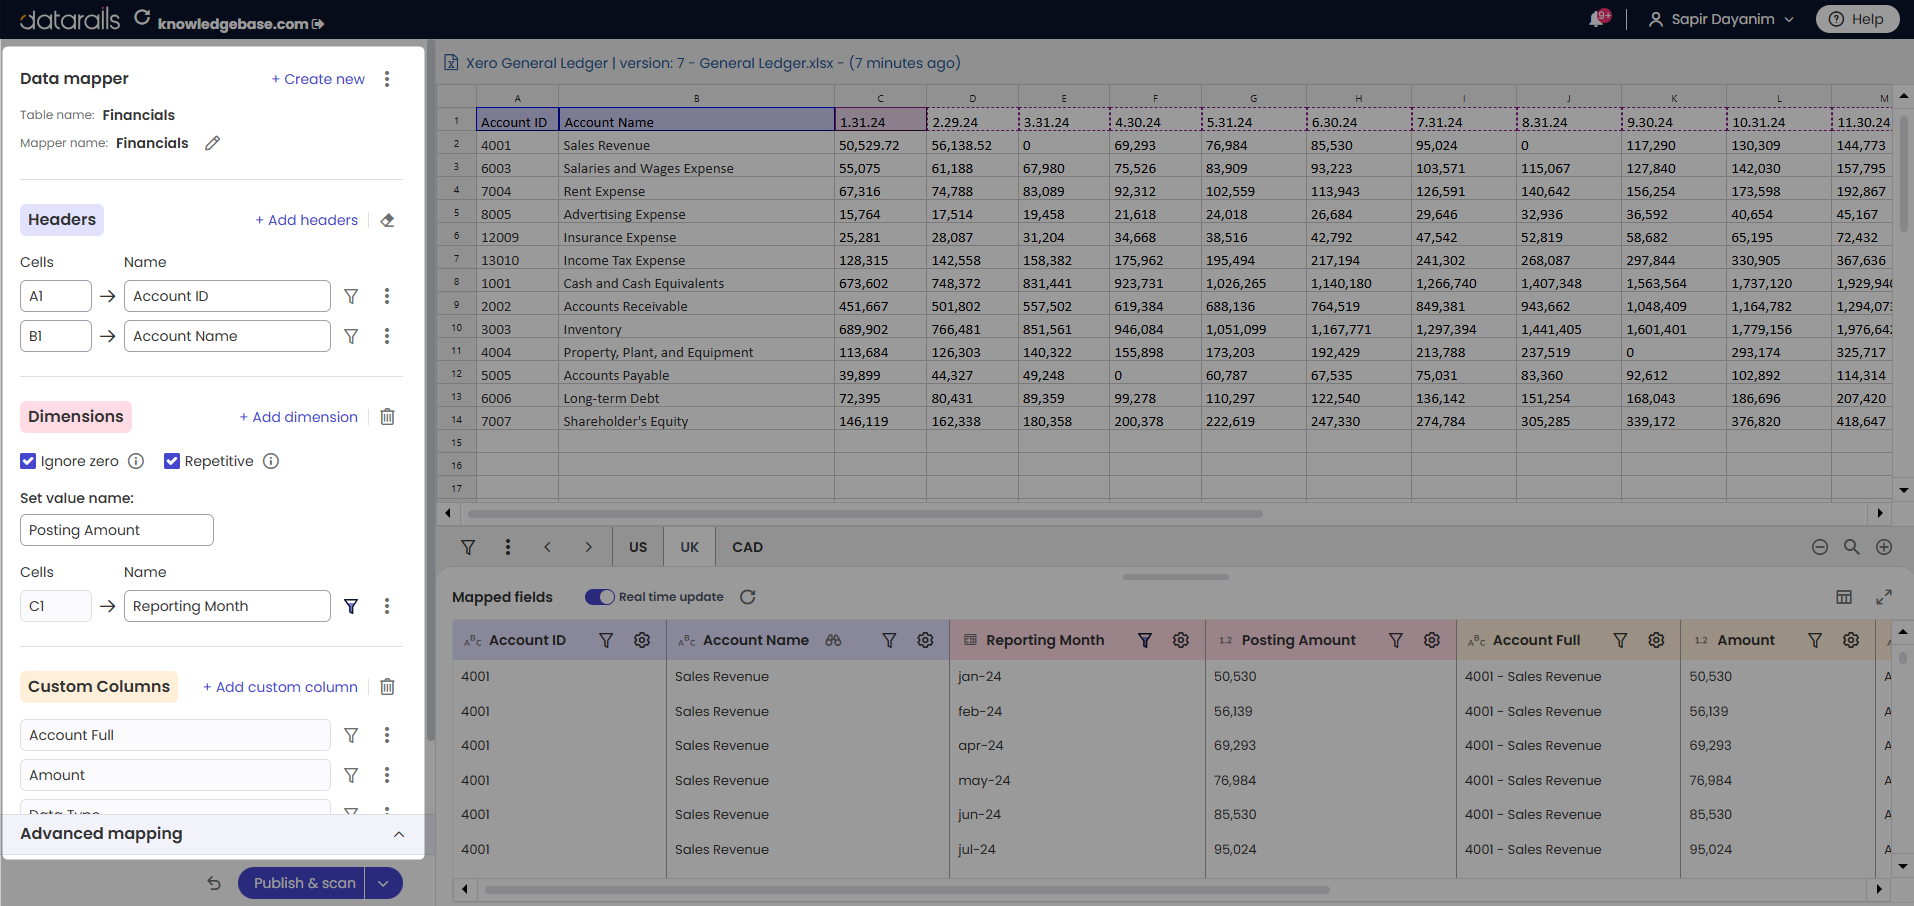Uncheck the Ignore zero checkbox
This screenshot has height=906, width=1914.
pos(28,461)
